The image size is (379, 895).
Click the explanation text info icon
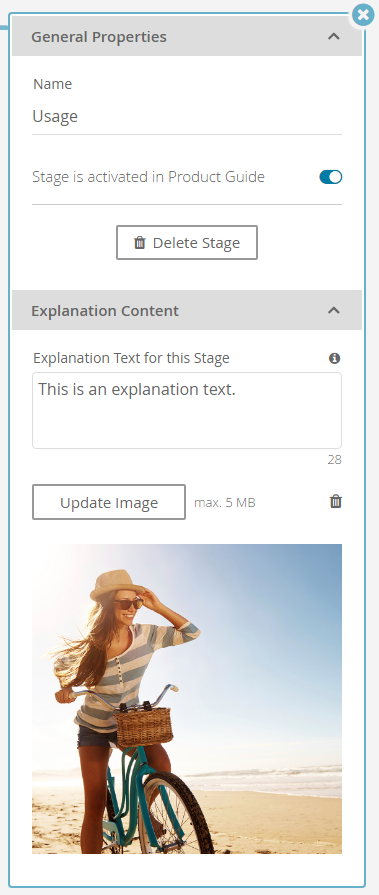335,358
